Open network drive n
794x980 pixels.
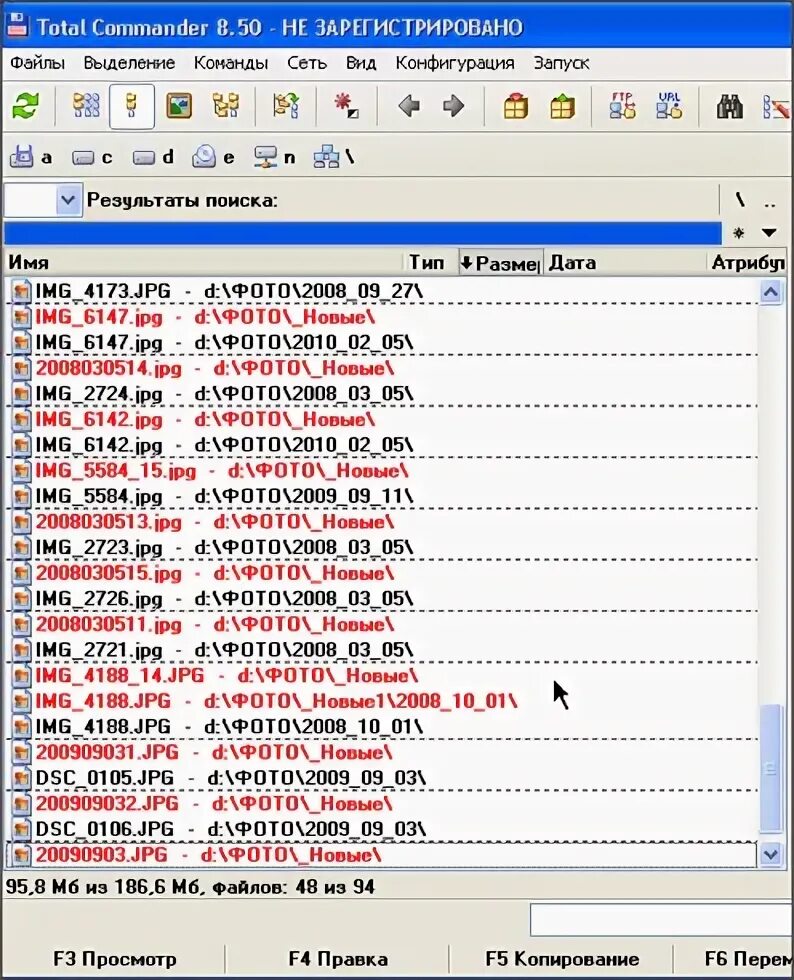pos(274,157)
